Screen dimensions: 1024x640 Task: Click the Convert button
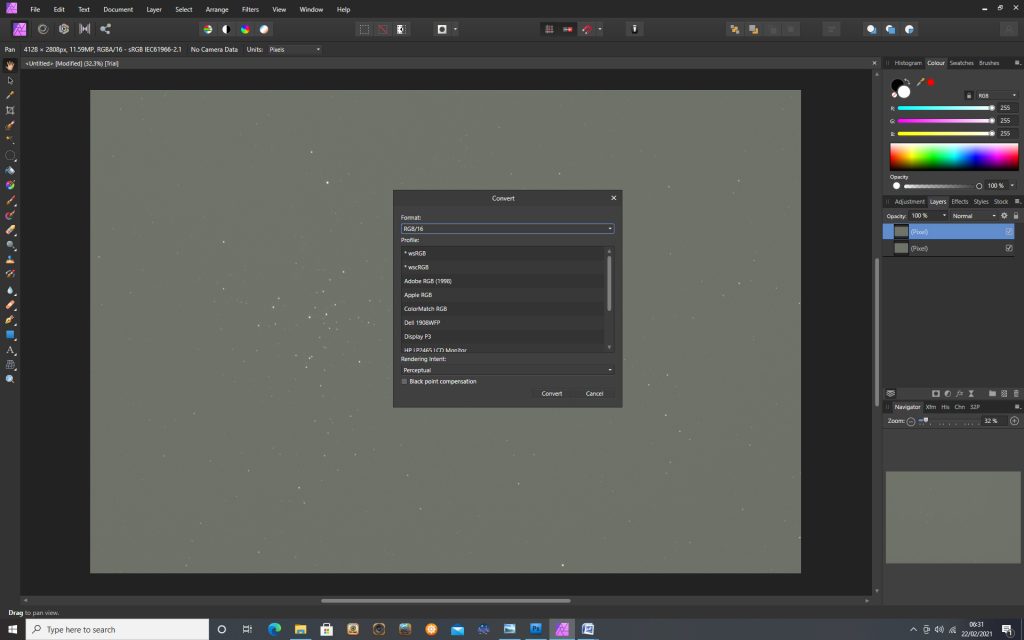552,394
